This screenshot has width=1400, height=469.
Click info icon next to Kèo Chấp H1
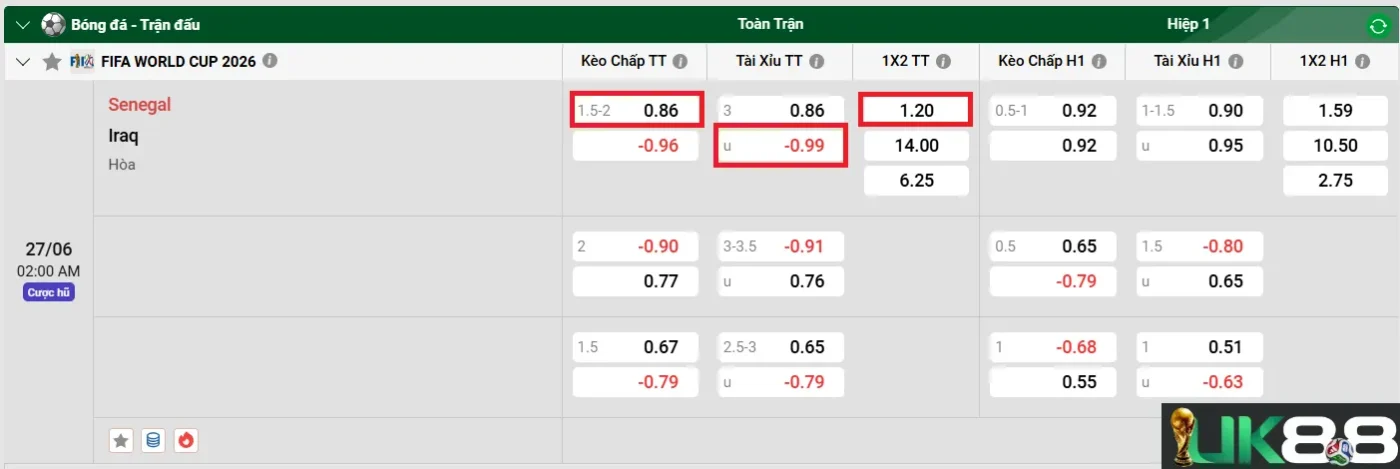[1099, 61]
